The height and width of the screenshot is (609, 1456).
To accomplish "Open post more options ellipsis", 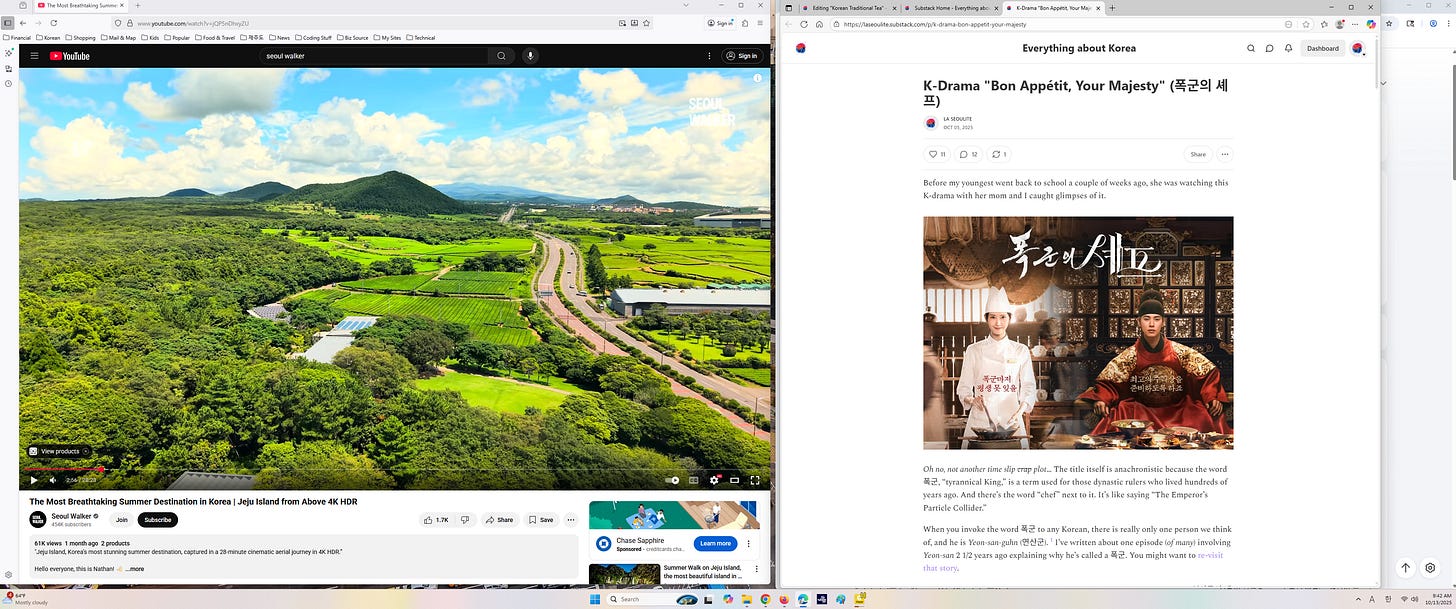I will pyautogui.click(x=1224, y=154).
